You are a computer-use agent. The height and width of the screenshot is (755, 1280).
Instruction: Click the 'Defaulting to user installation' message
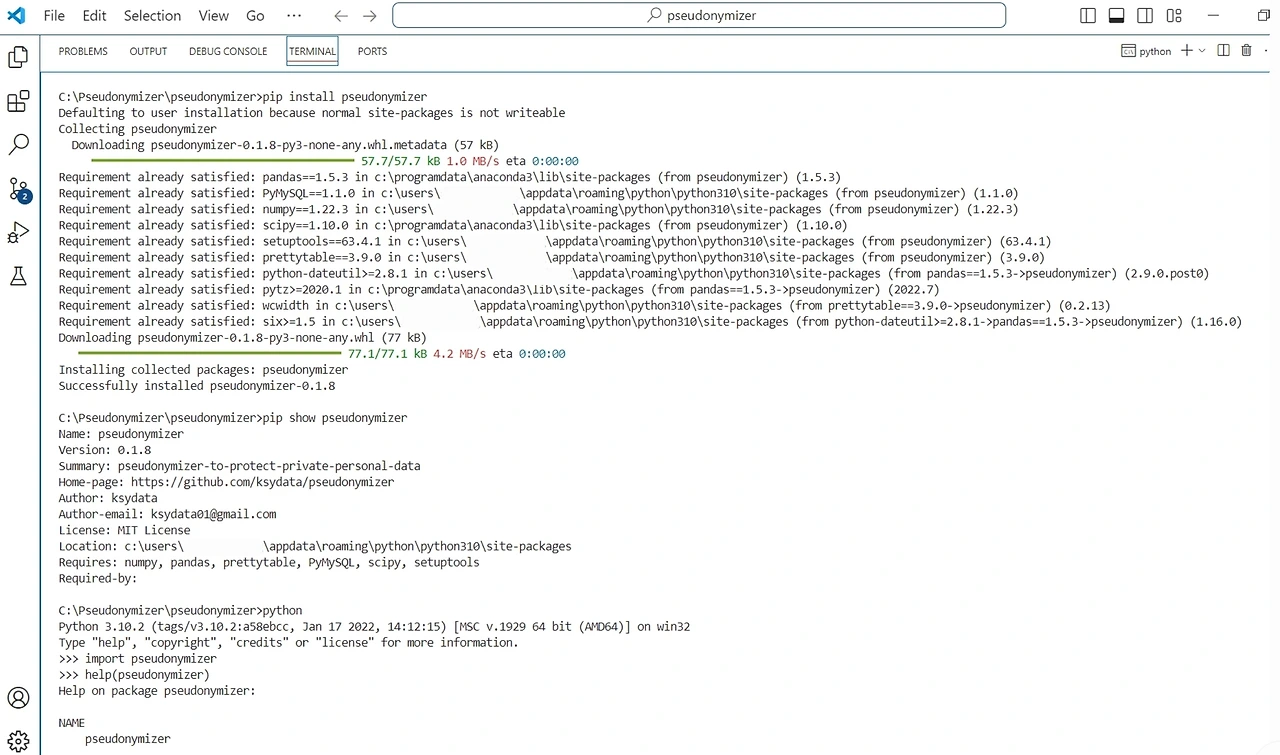[x=312, y=113]
